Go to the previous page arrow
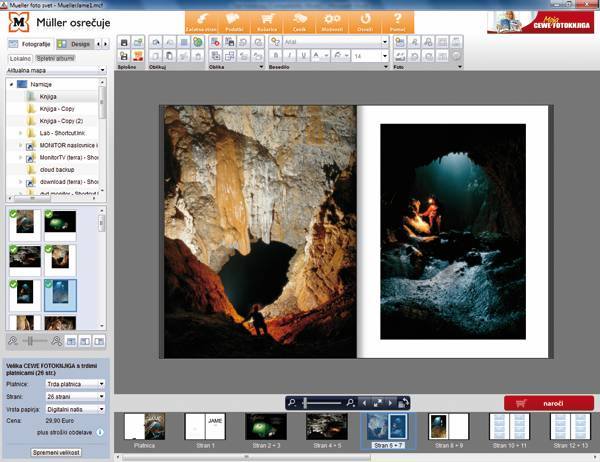Screen dimensions: 600x462 click(x=364, y=403)
